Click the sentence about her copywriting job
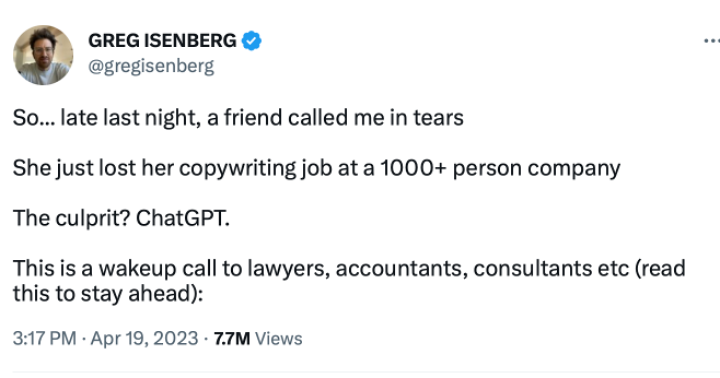 (316, 169)
